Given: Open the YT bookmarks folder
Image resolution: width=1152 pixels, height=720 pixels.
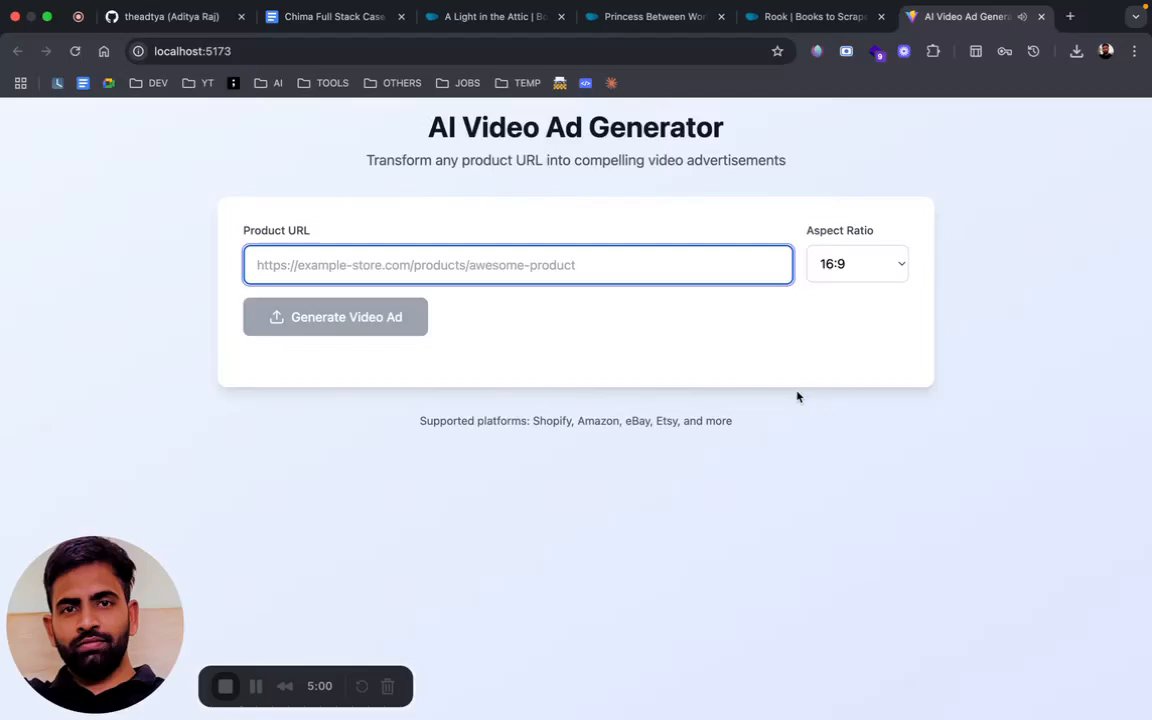Looking at the screenshot, I should click(x=198, y=83).
